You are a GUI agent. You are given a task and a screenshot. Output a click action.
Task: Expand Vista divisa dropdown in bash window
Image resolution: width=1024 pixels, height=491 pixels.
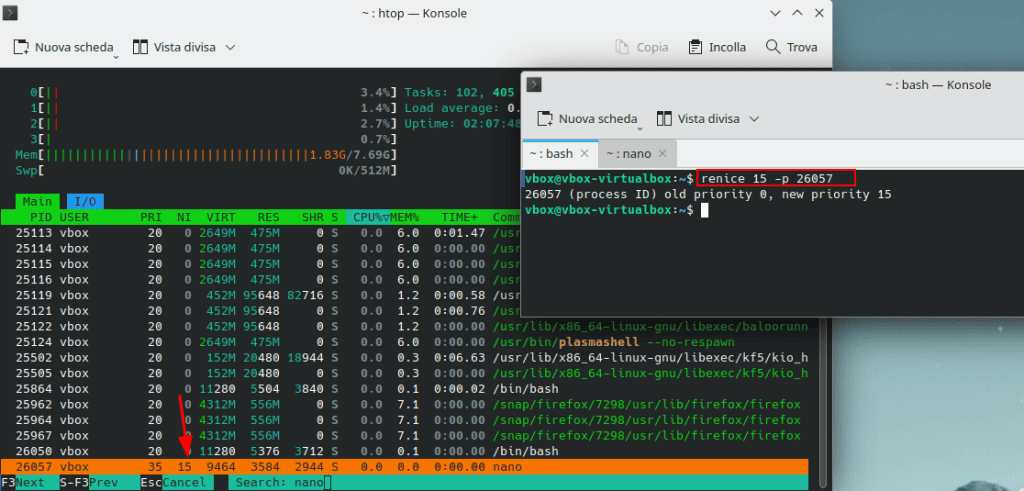[x=755, y=119]
